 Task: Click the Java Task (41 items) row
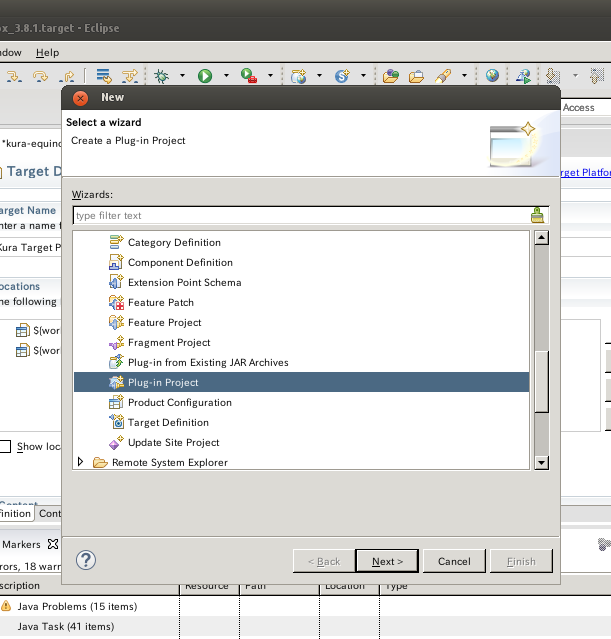(66, 626)
